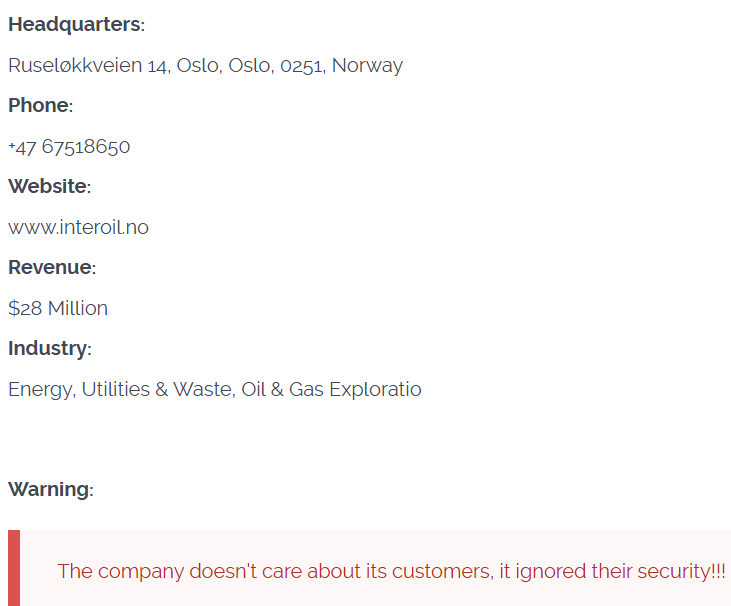Click the Headquarters heading label
Viewport: 731px width, 606px height.
(76, 24)
